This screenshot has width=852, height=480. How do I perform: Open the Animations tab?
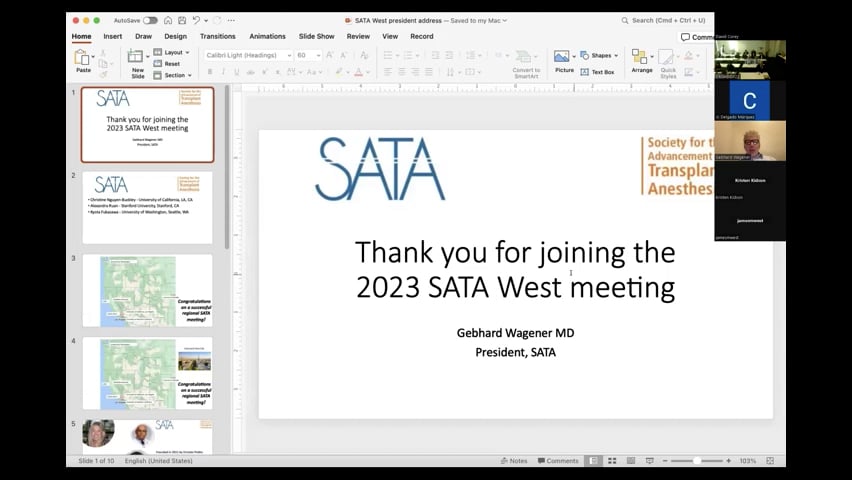(267, 36)
